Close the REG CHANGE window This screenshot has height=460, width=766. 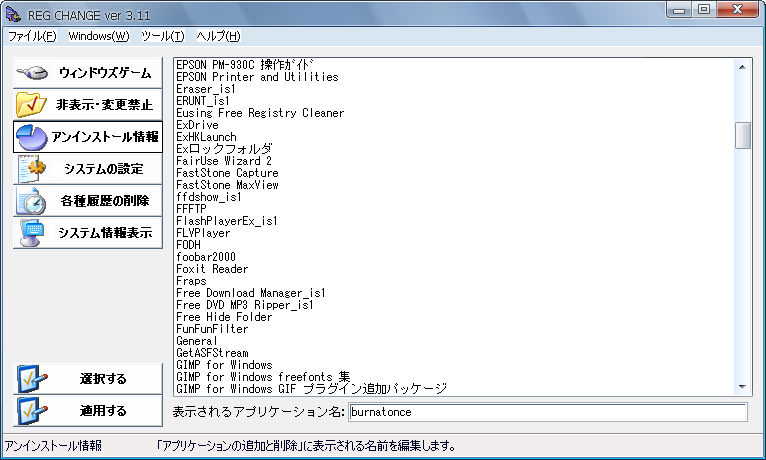coord(738,10)
